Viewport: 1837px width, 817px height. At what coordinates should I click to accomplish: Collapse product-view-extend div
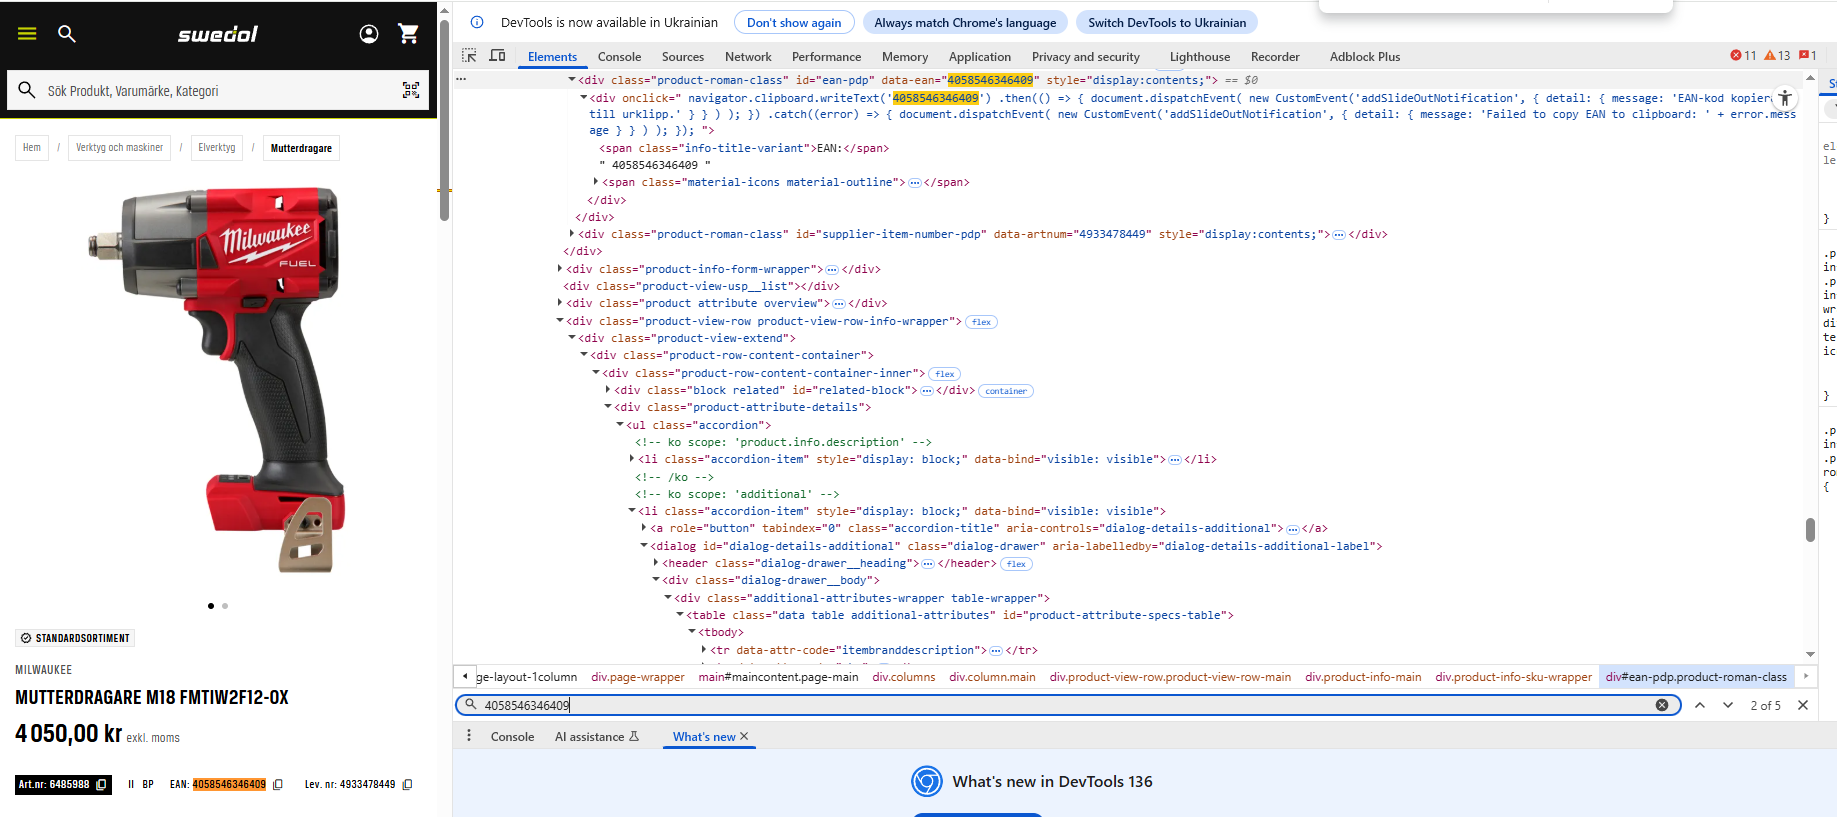click(572, 338)
